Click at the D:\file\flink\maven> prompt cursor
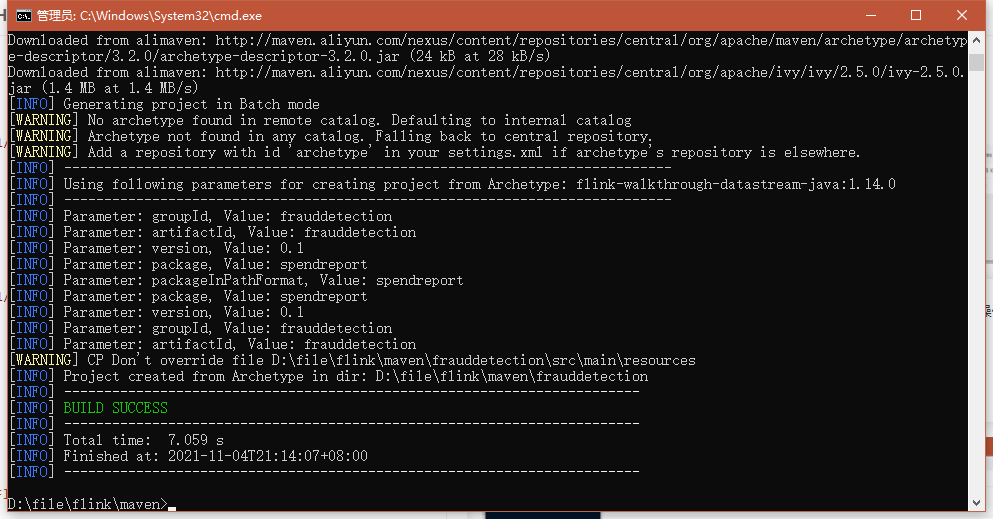This screenshot has width=993, height=519. click(x=172, y=504)
